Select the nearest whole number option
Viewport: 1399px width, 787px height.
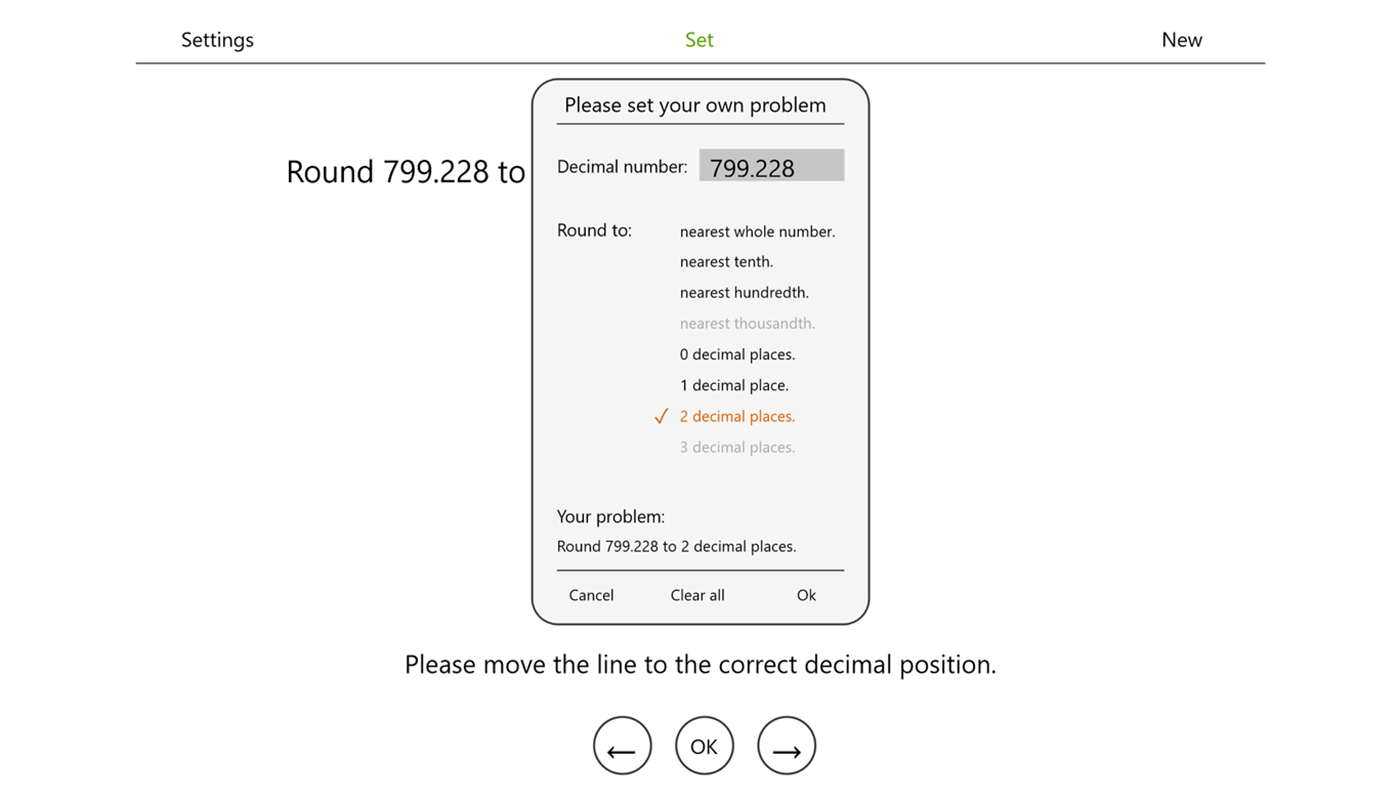(x=757, y=231)
